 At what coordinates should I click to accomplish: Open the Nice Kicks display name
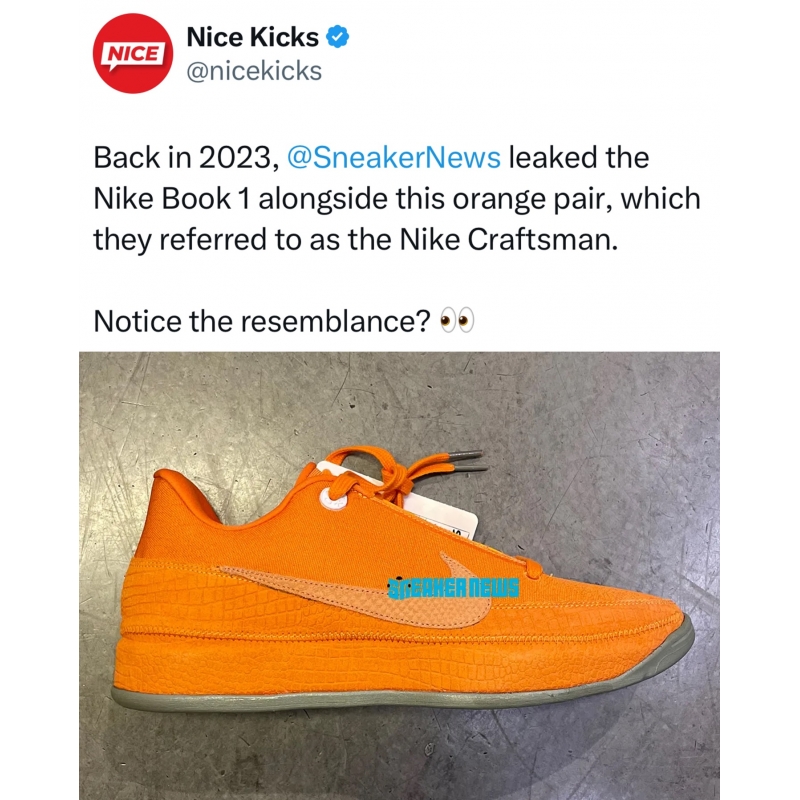(x=253, y=37)
